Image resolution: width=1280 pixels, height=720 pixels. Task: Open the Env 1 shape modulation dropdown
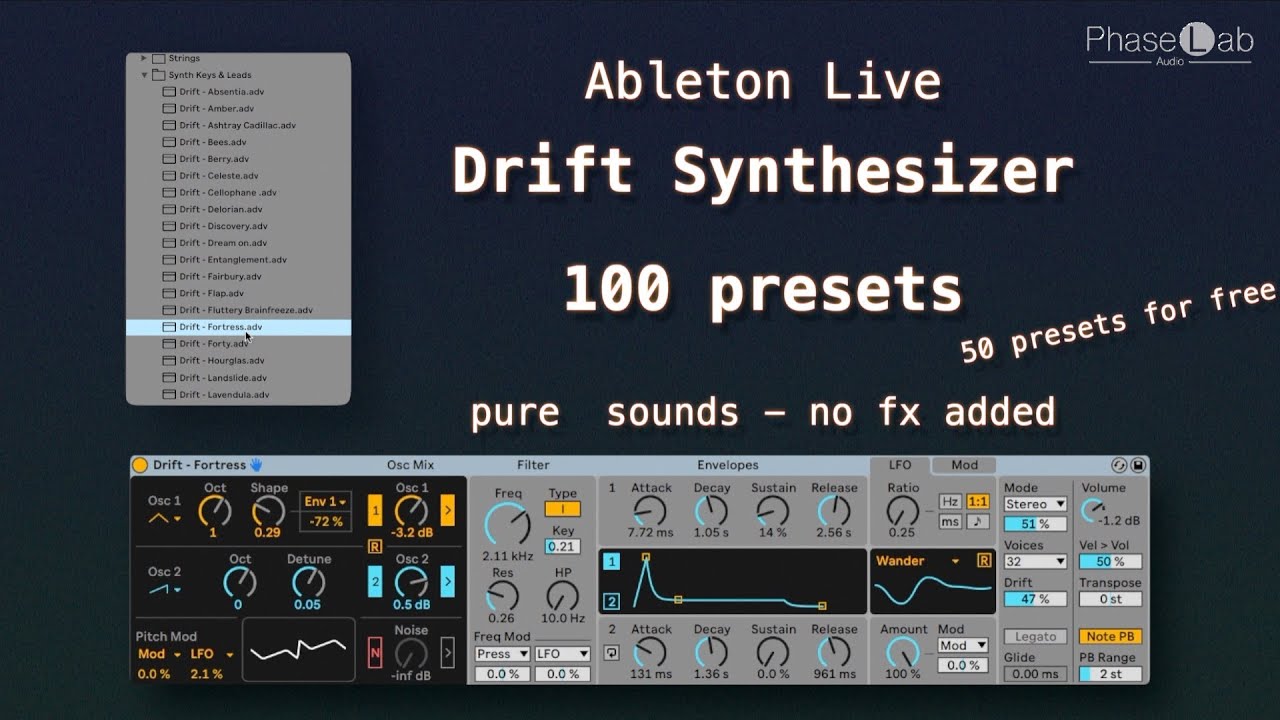(326, 502)
